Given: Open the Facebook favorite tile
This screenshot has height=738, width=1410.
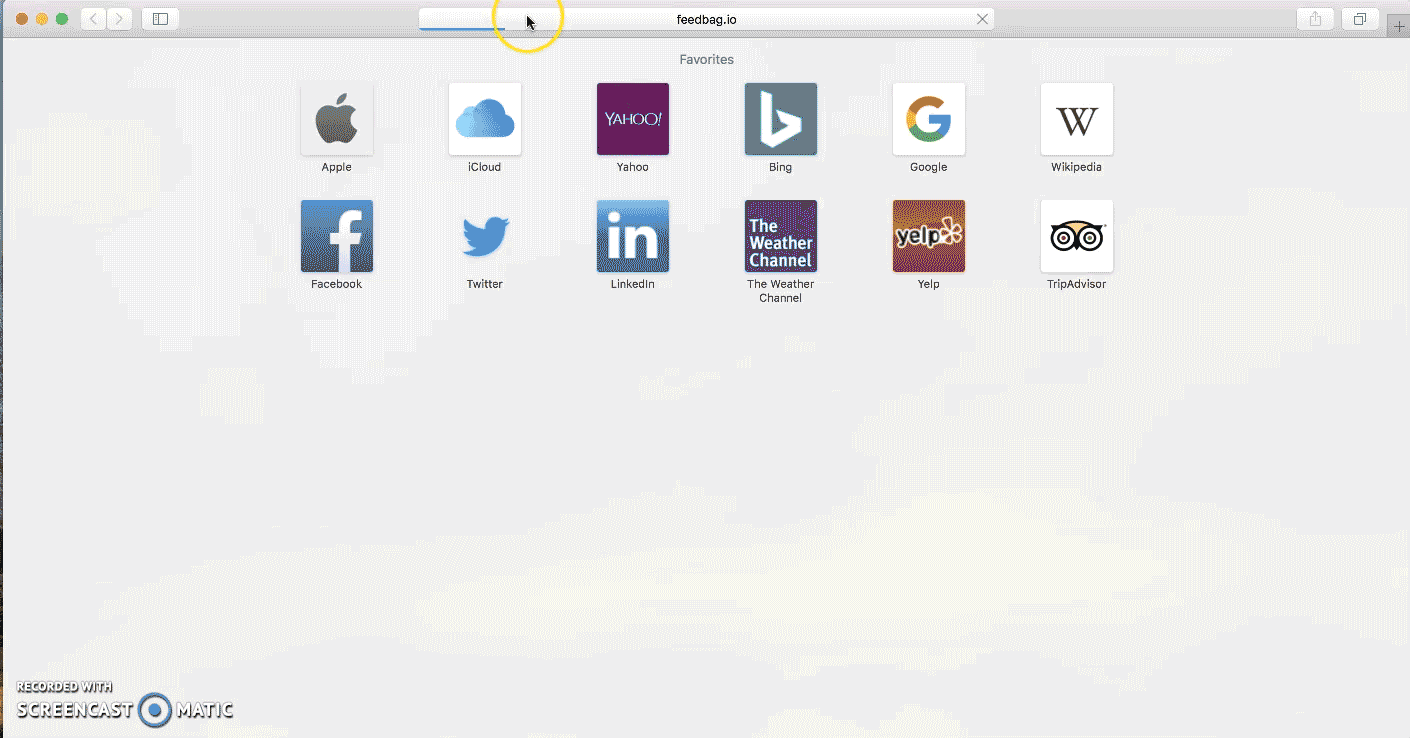Looking at the screenshot, I should 337,236.
